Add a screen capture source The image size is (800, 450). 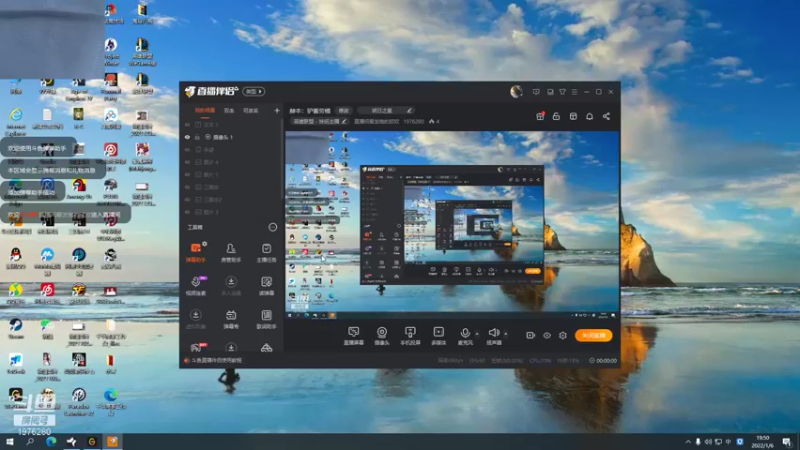(353, 335)
